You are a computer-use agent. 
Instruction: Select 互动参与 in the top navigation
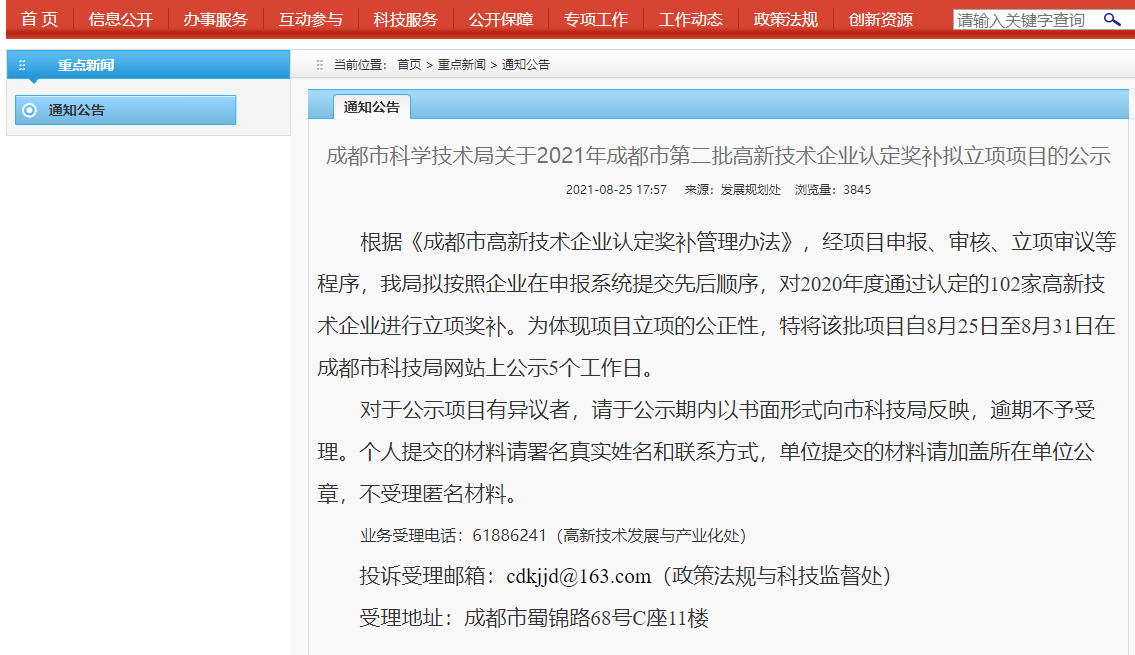pos(310,19)
